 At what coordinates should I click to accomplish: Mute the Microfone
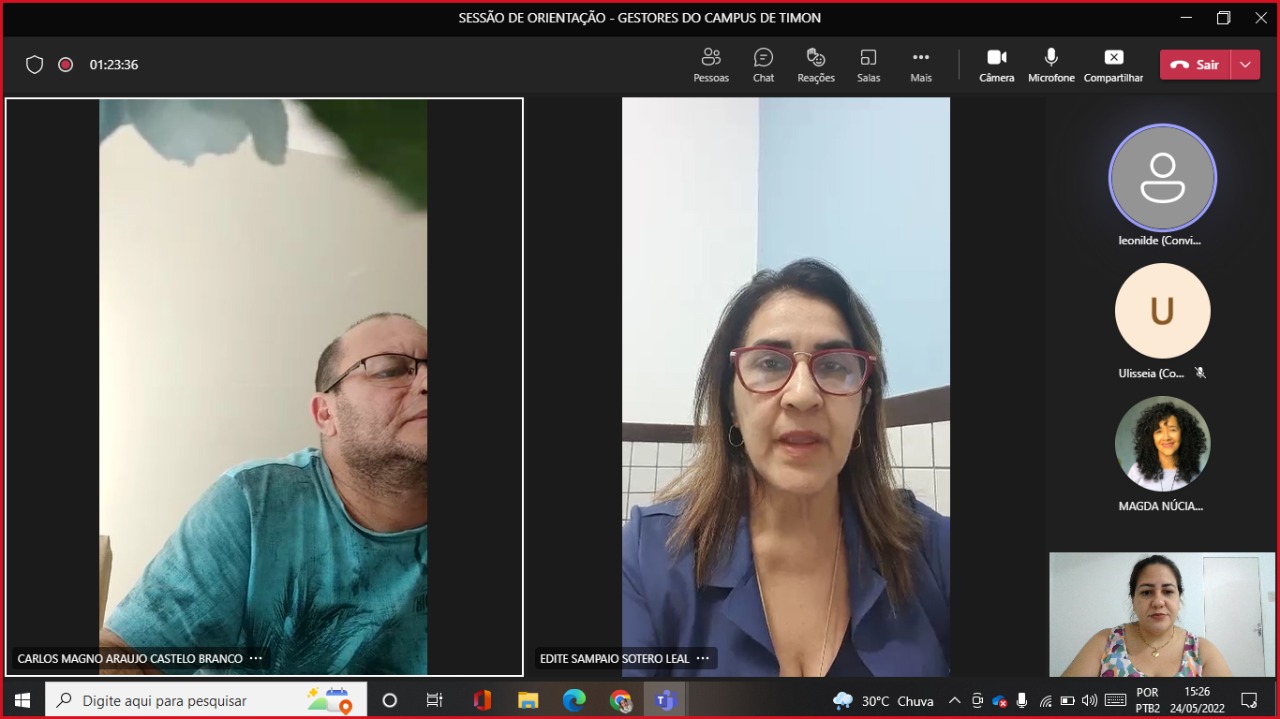click(1051, 65)
